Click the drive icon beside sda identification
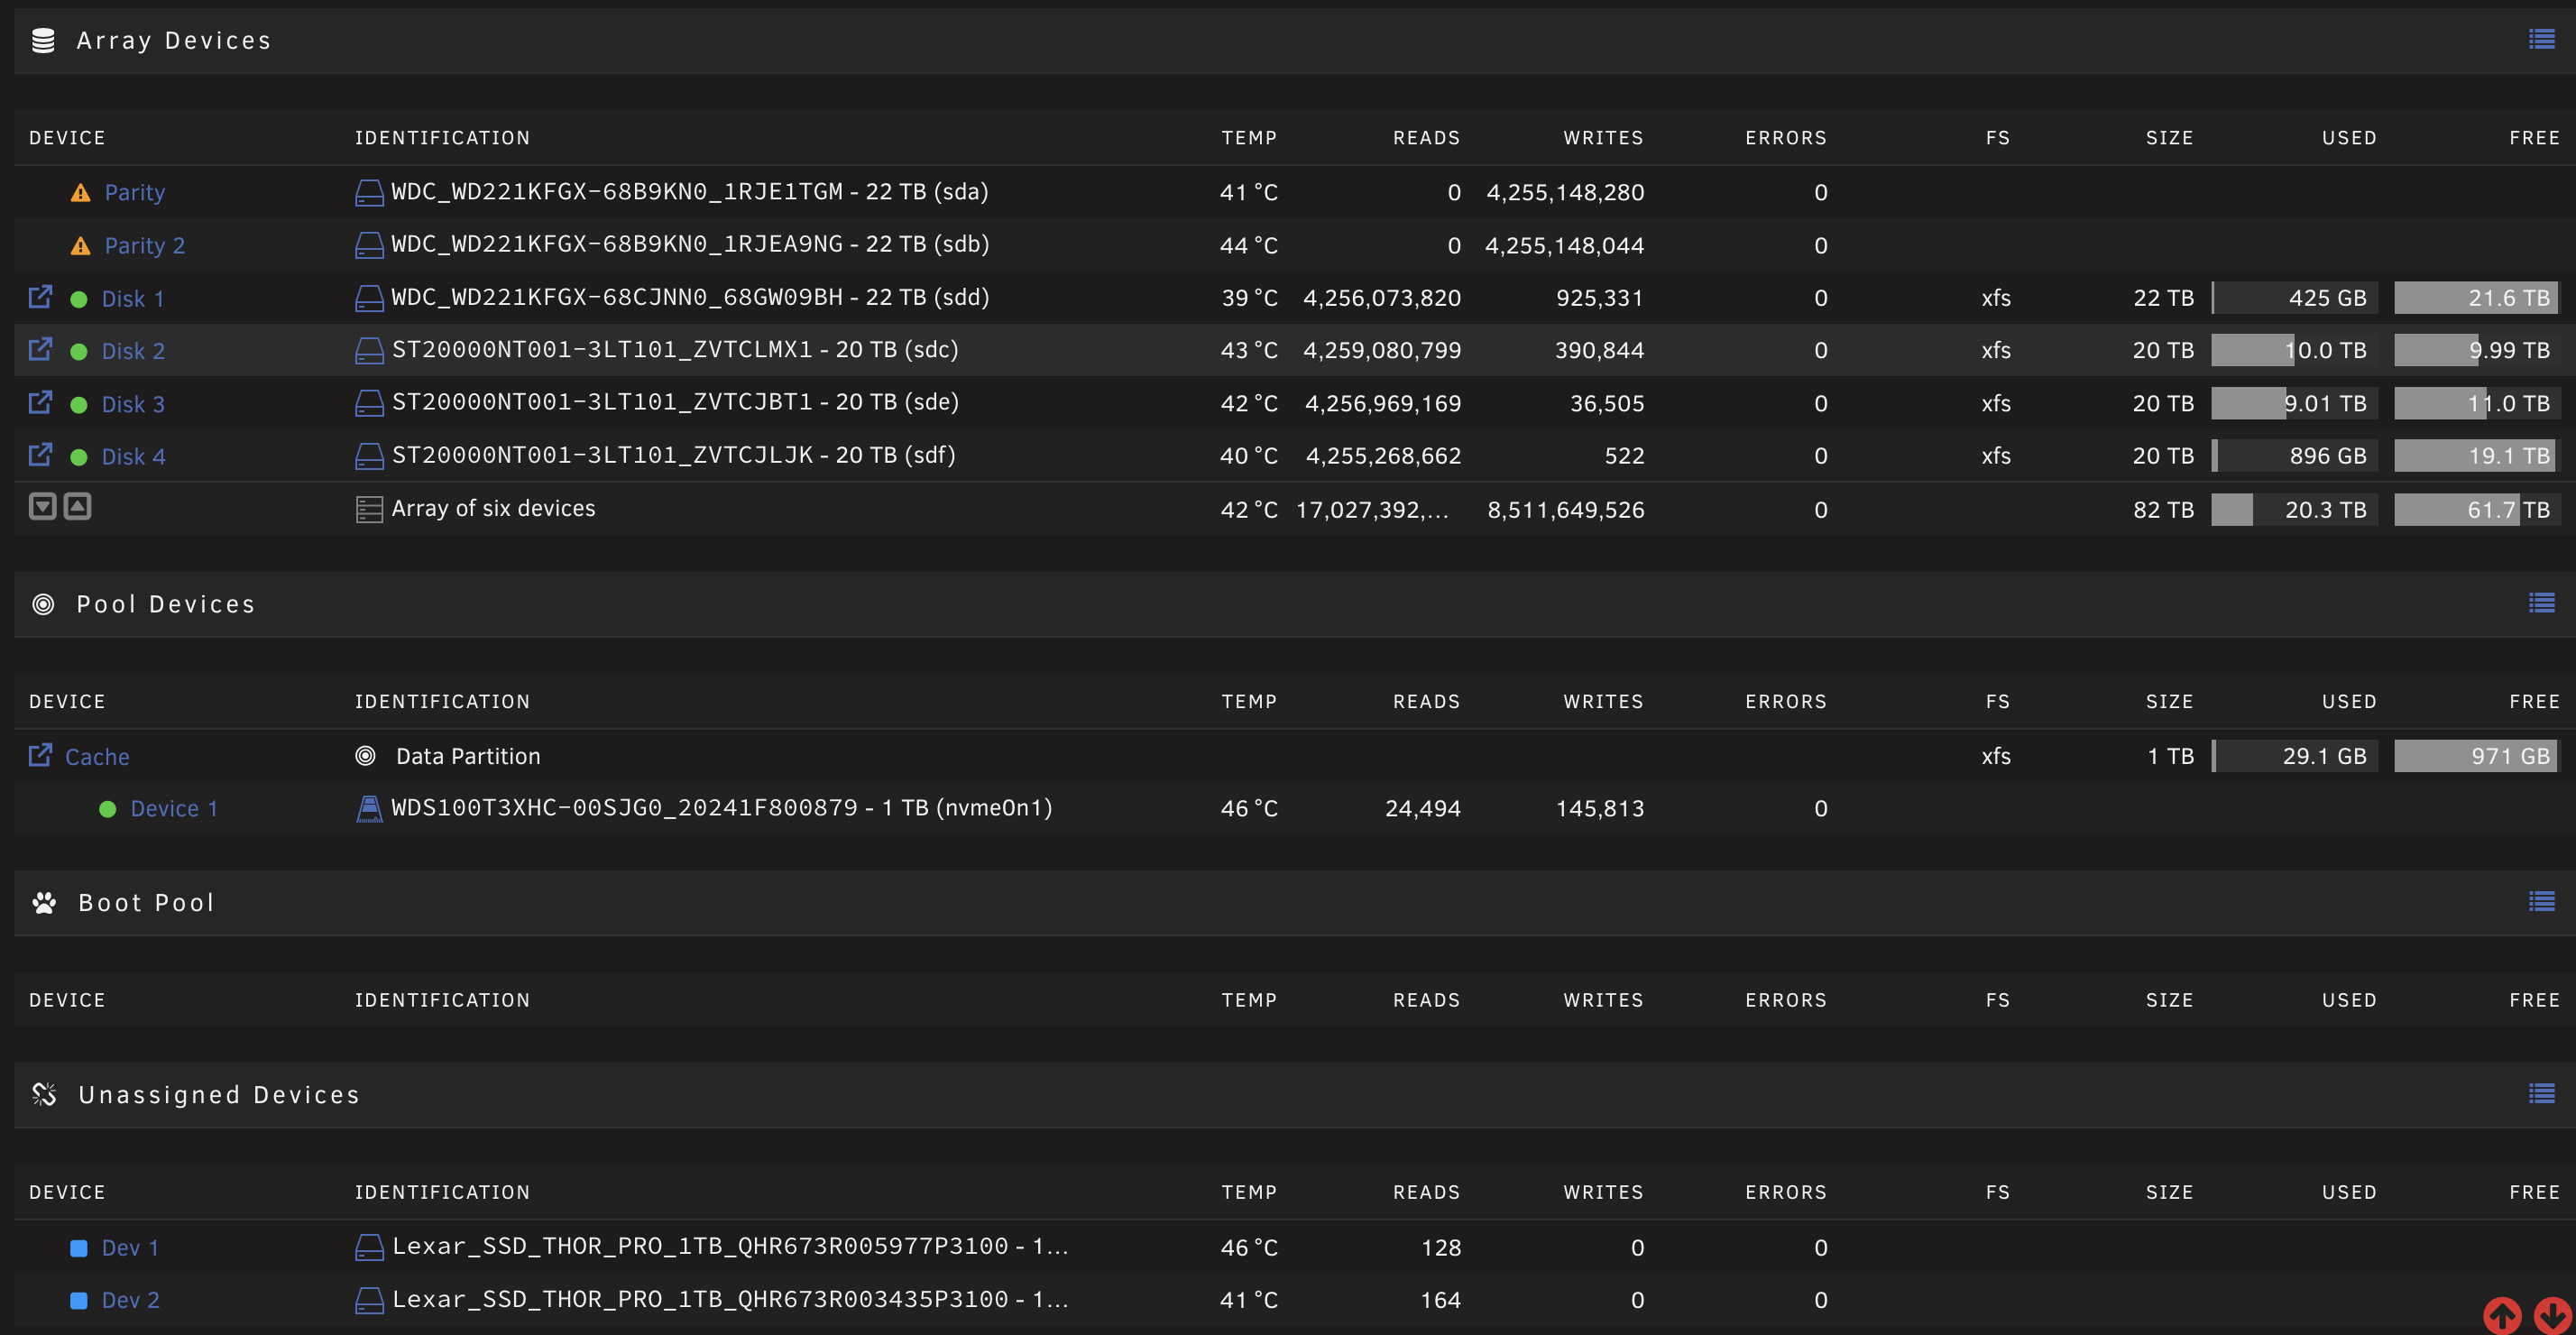The width and height of the screenshot is (2576, 1335). click(369, 192)
